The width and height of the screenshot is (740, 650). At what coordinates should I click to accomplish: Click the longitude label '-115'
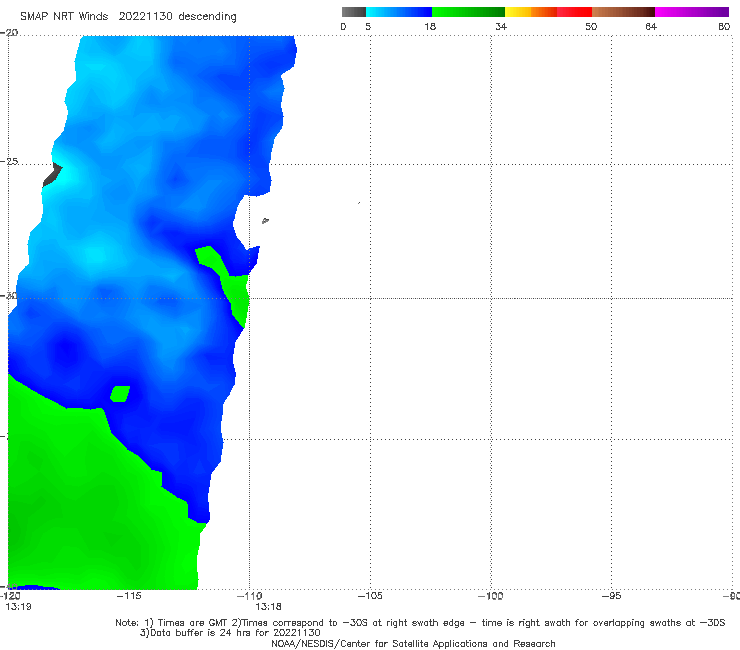[129, 596]
